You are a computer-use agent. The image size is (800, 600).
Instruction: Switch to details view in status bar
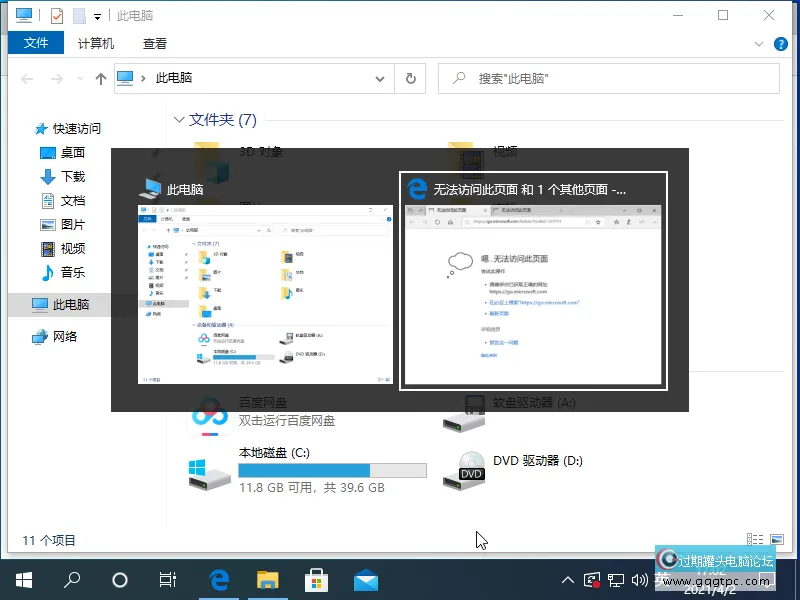756,540
